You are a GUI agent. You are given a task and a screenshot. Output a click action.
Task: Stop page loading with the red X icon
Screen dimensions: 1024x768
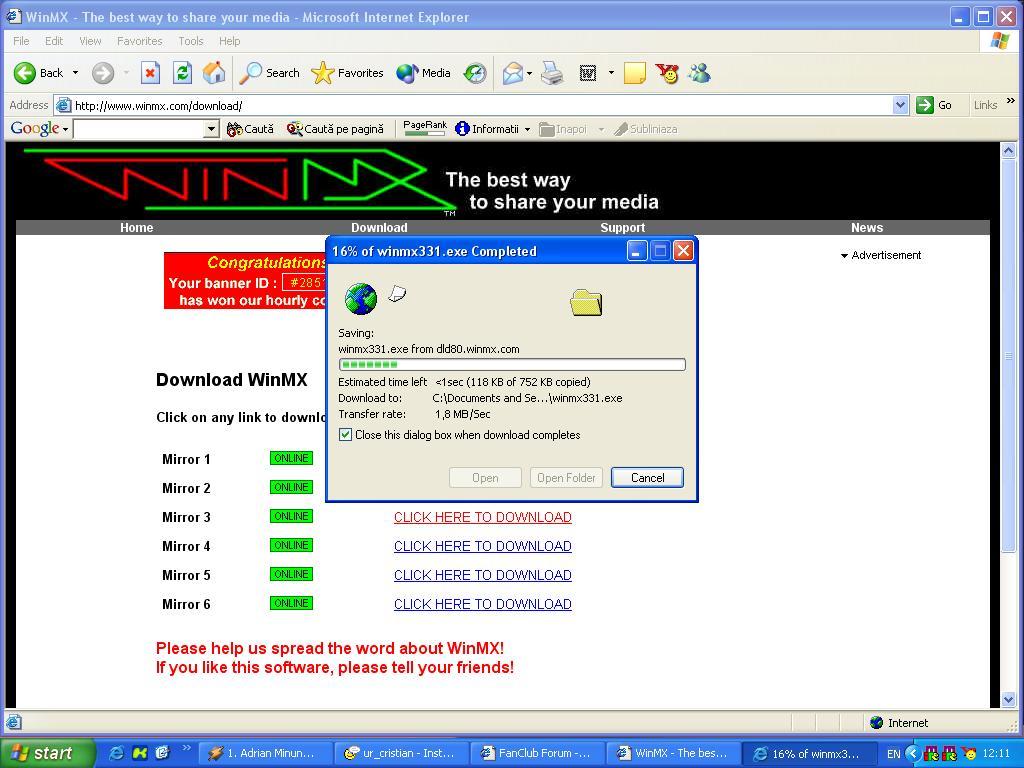point(150,72)
